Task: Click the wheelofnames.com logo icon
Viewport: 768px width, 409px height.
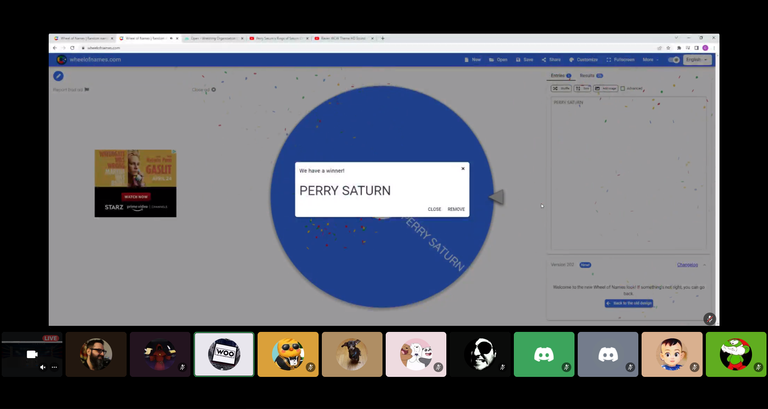Action: 62,60
